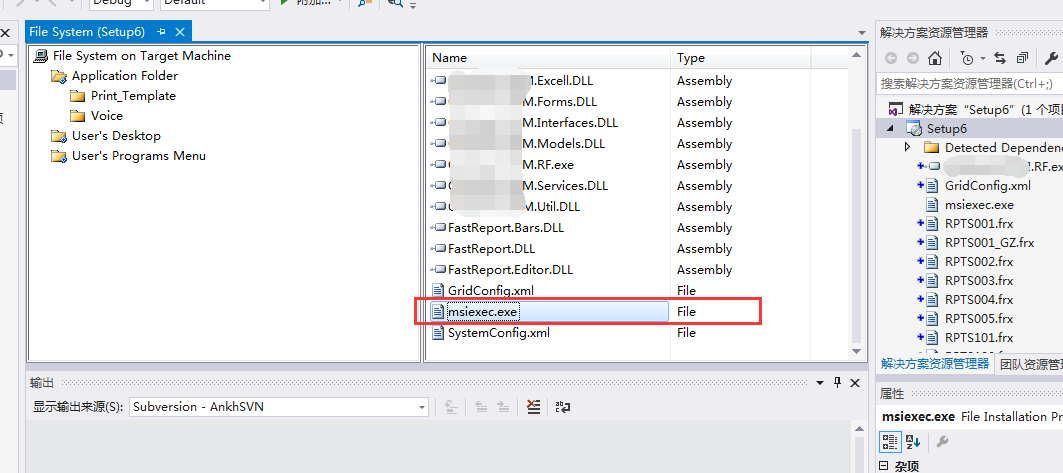Viewport: 1063px width, 473px height.
Task: Select the Application Folder tree node
Action: 125,76
